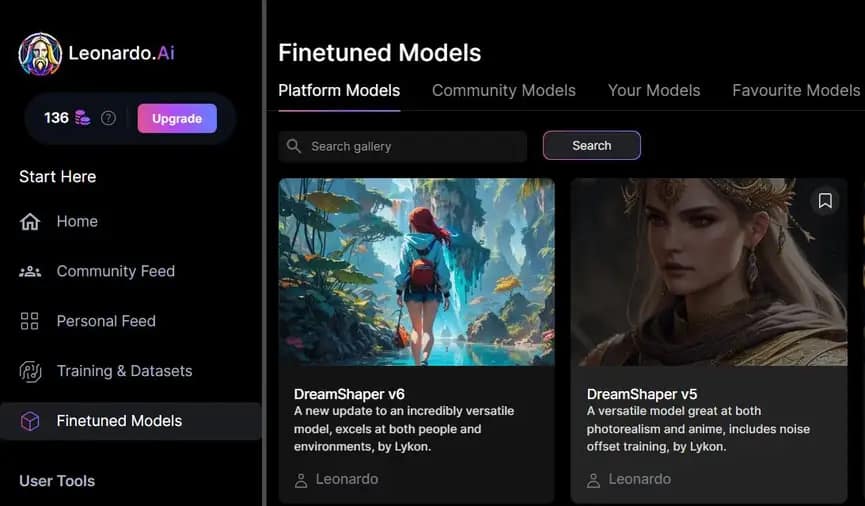Click the search magnifier icon

294,146
